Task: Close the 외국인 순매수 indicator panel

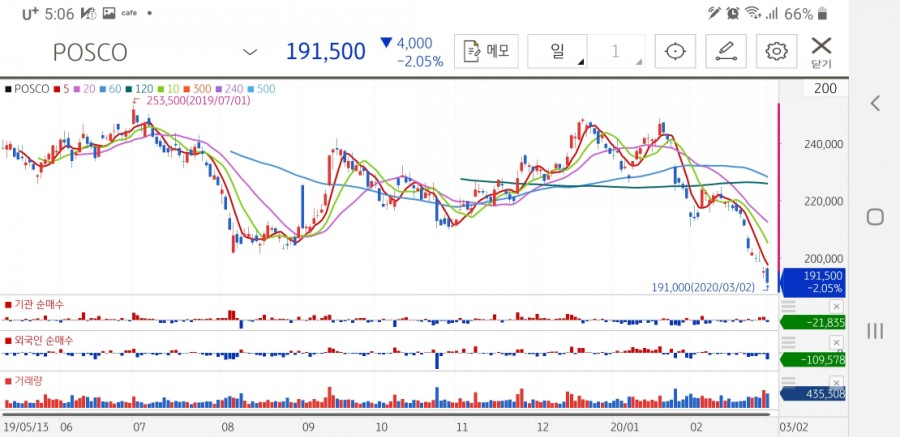Action: pos(837,343)
